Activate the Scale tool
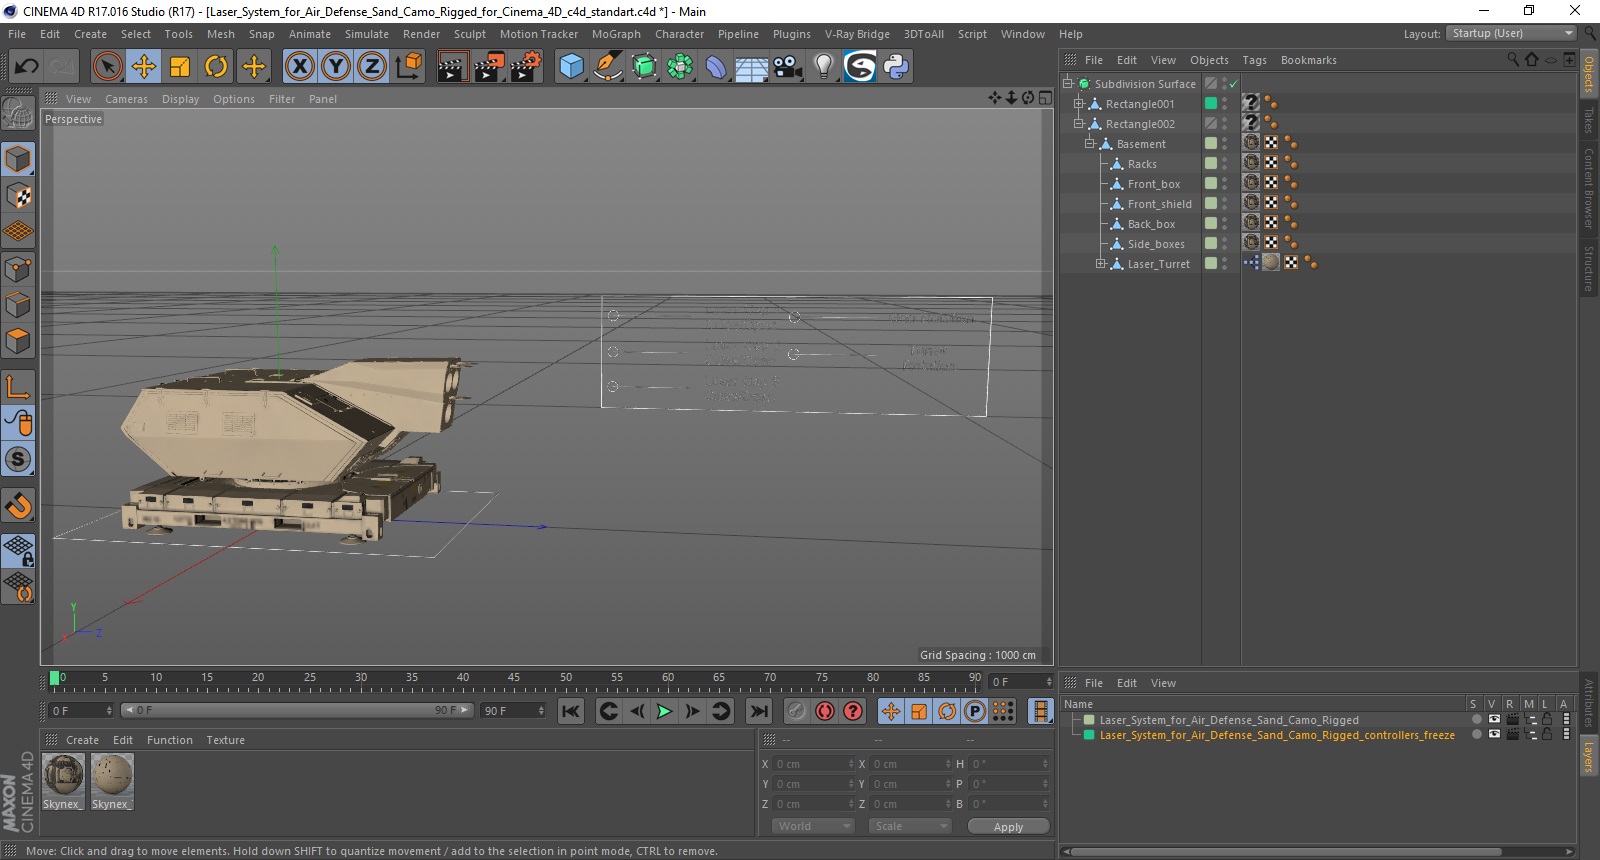The image size is (1600, 860). [x=180, y=67]
